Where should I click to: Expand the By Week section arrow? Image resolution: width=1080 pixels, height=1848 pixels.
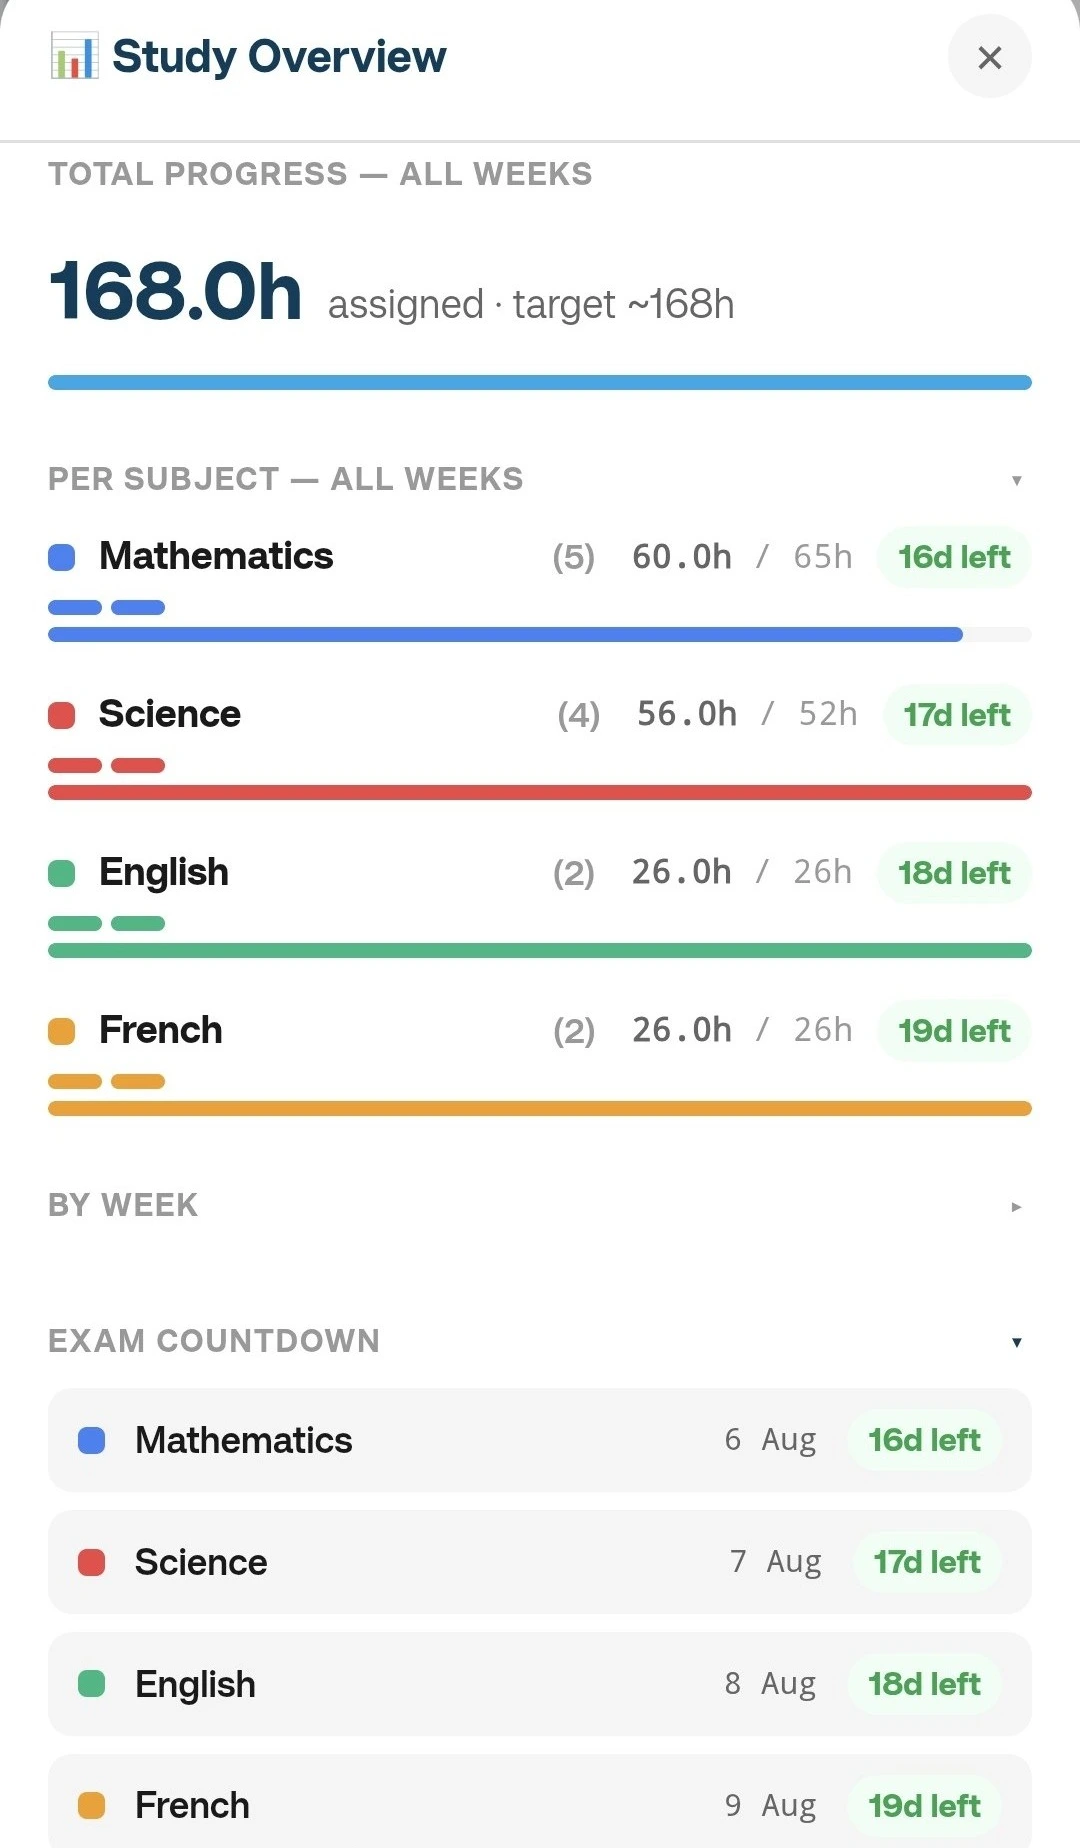(1016, 1207)
